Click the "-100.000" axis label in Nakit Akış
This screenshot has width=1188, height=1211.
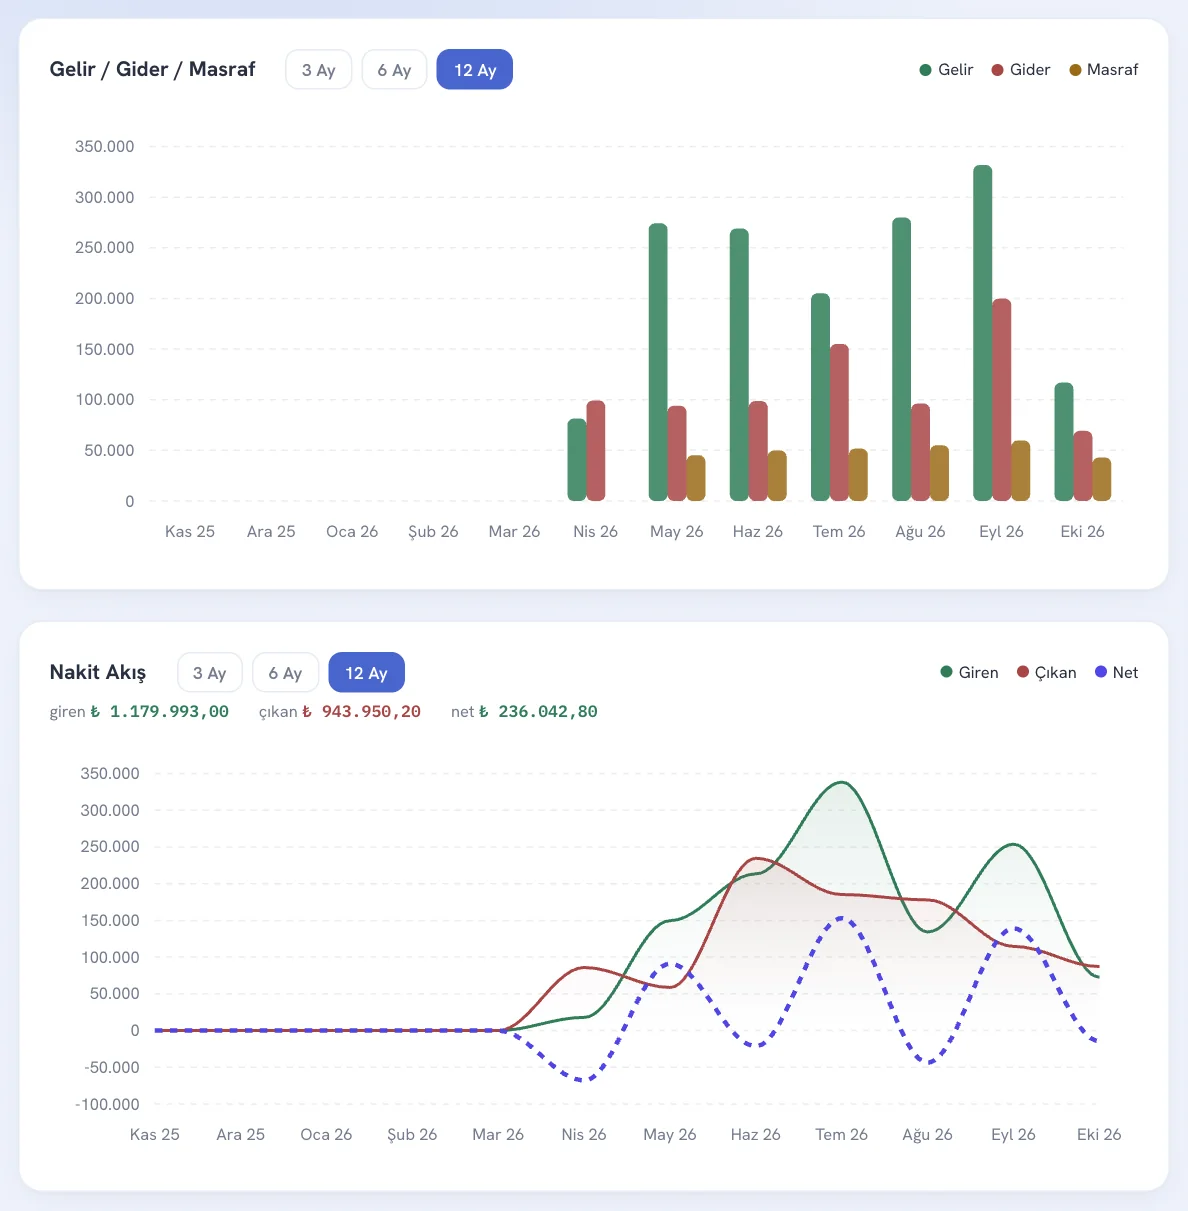107,1104
